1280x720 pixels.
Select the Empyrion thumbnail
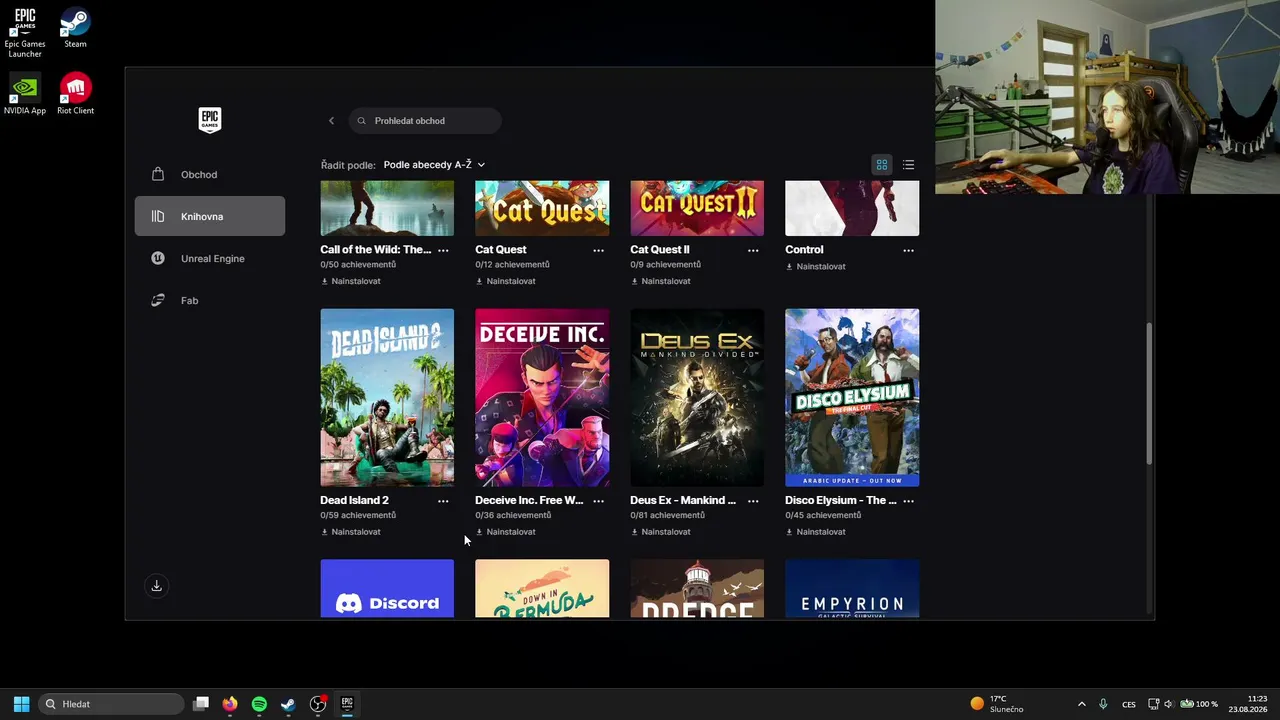(852, 589)
